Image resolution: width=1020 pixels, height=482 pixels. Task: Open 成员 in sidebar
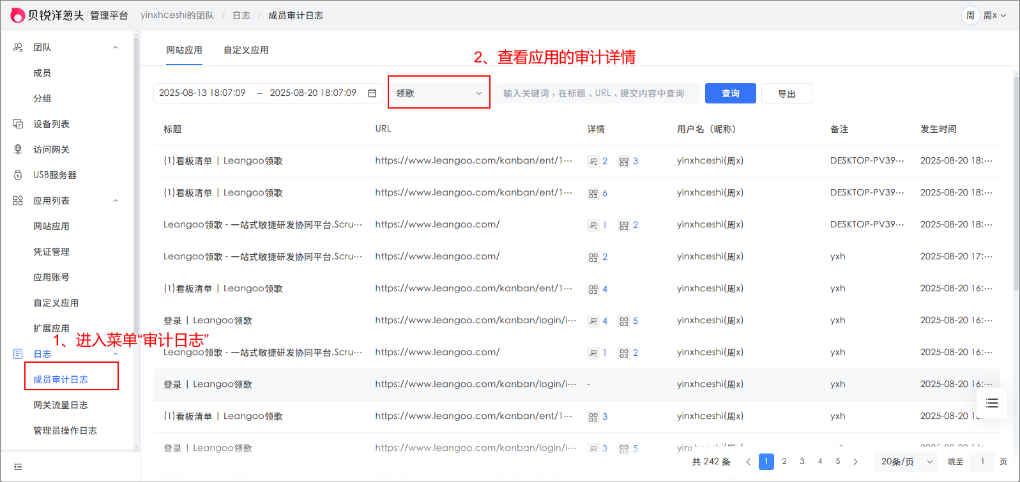pos(42,73)
